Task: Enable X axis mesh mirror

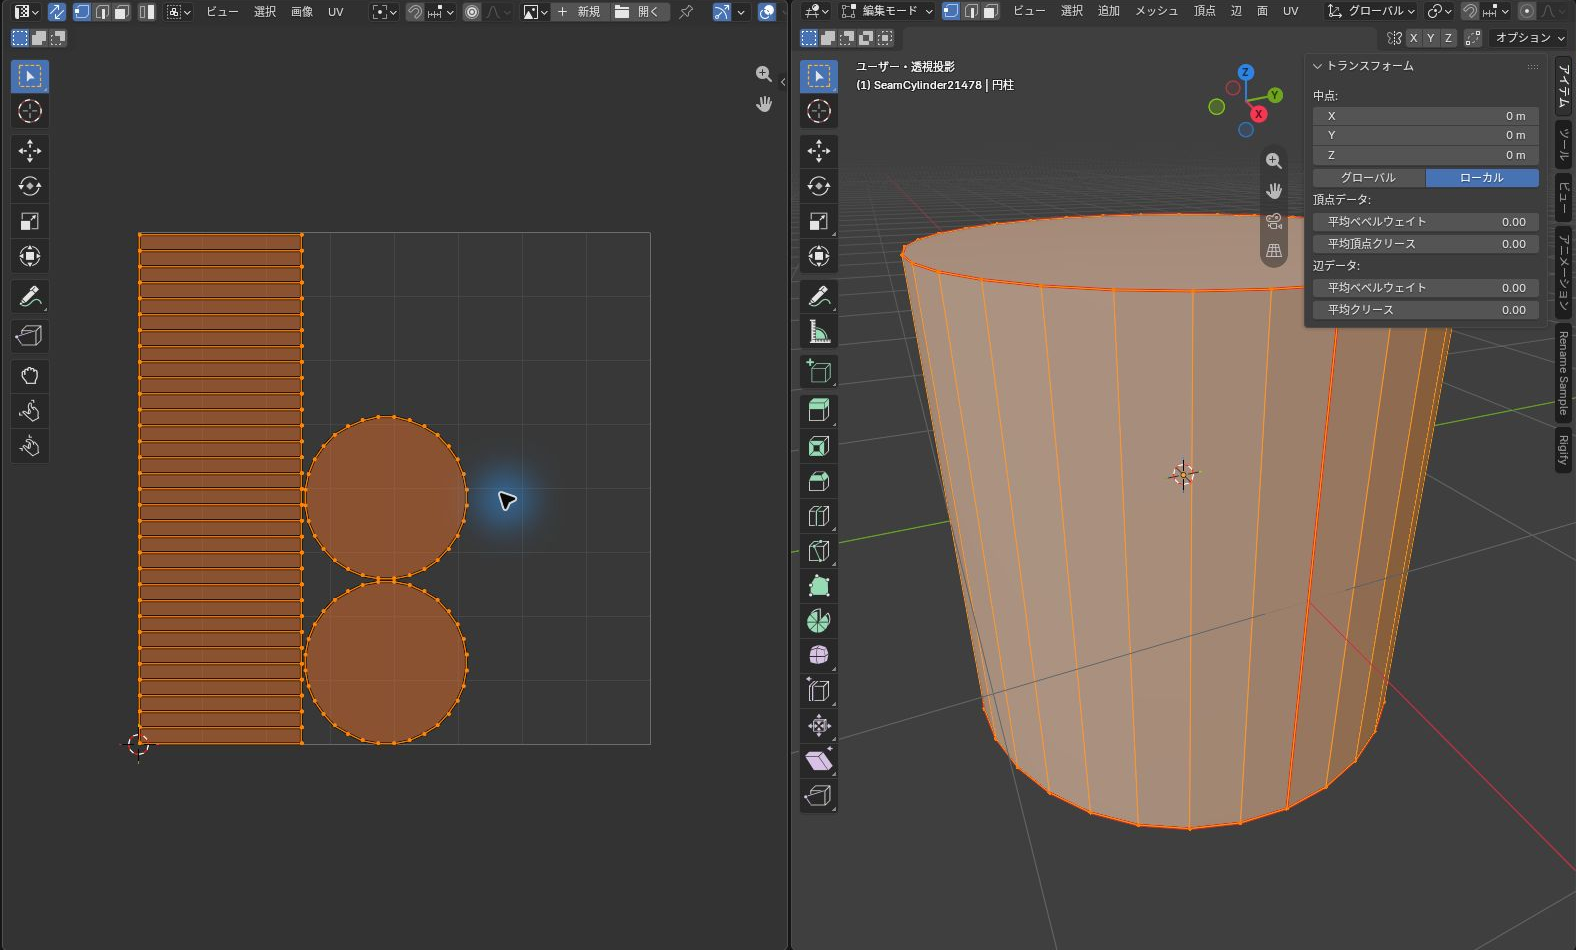Action: coord(1413,38)
